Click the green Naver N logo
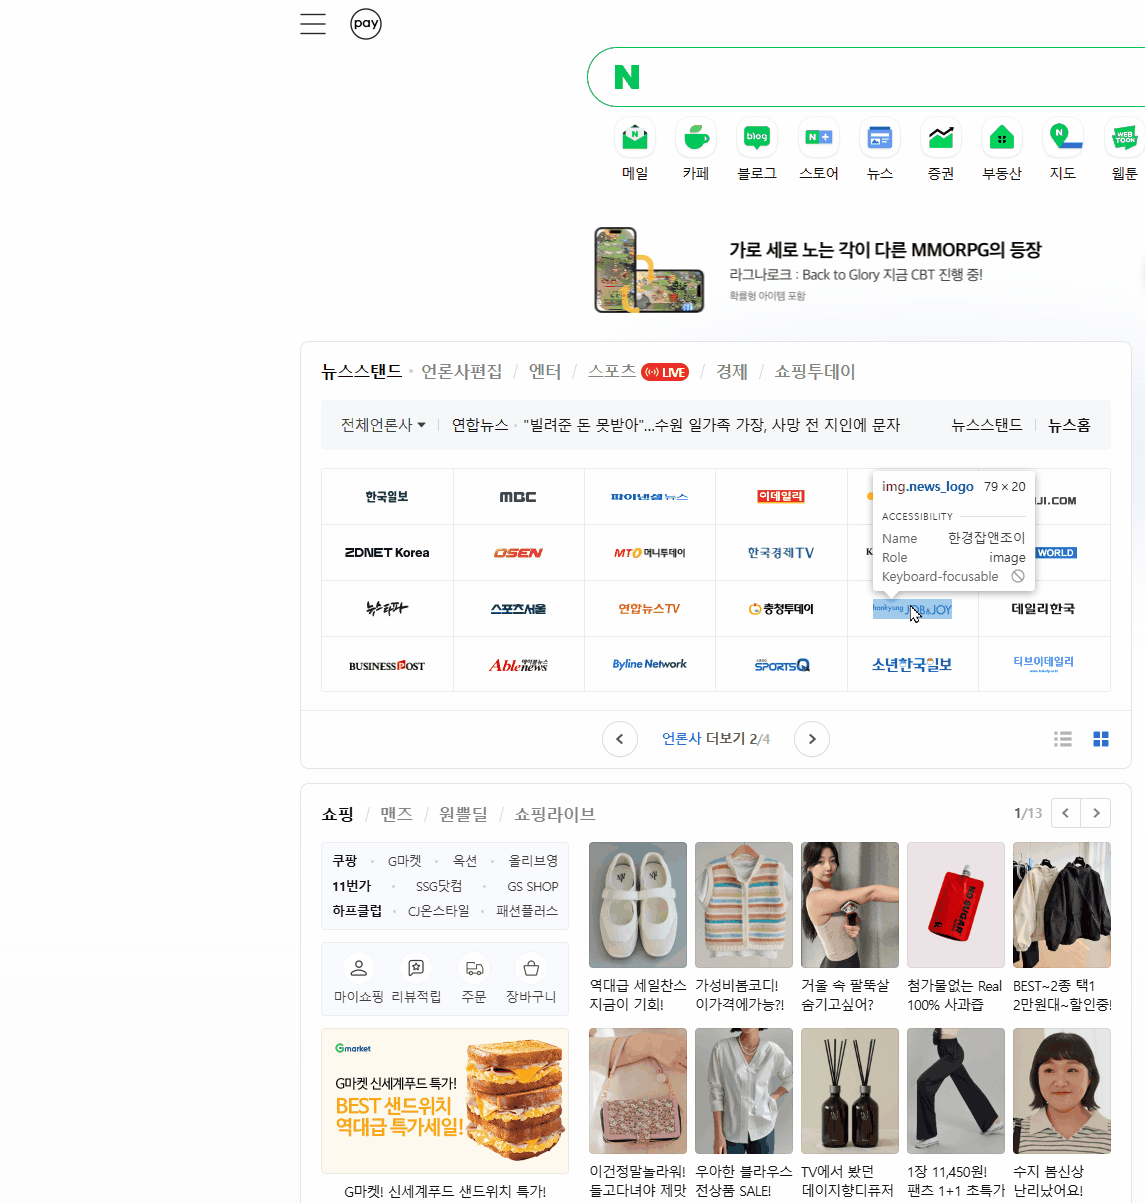Image resolution: width=1145 pixels, height=1203 pixels. [x=627, y=77]
